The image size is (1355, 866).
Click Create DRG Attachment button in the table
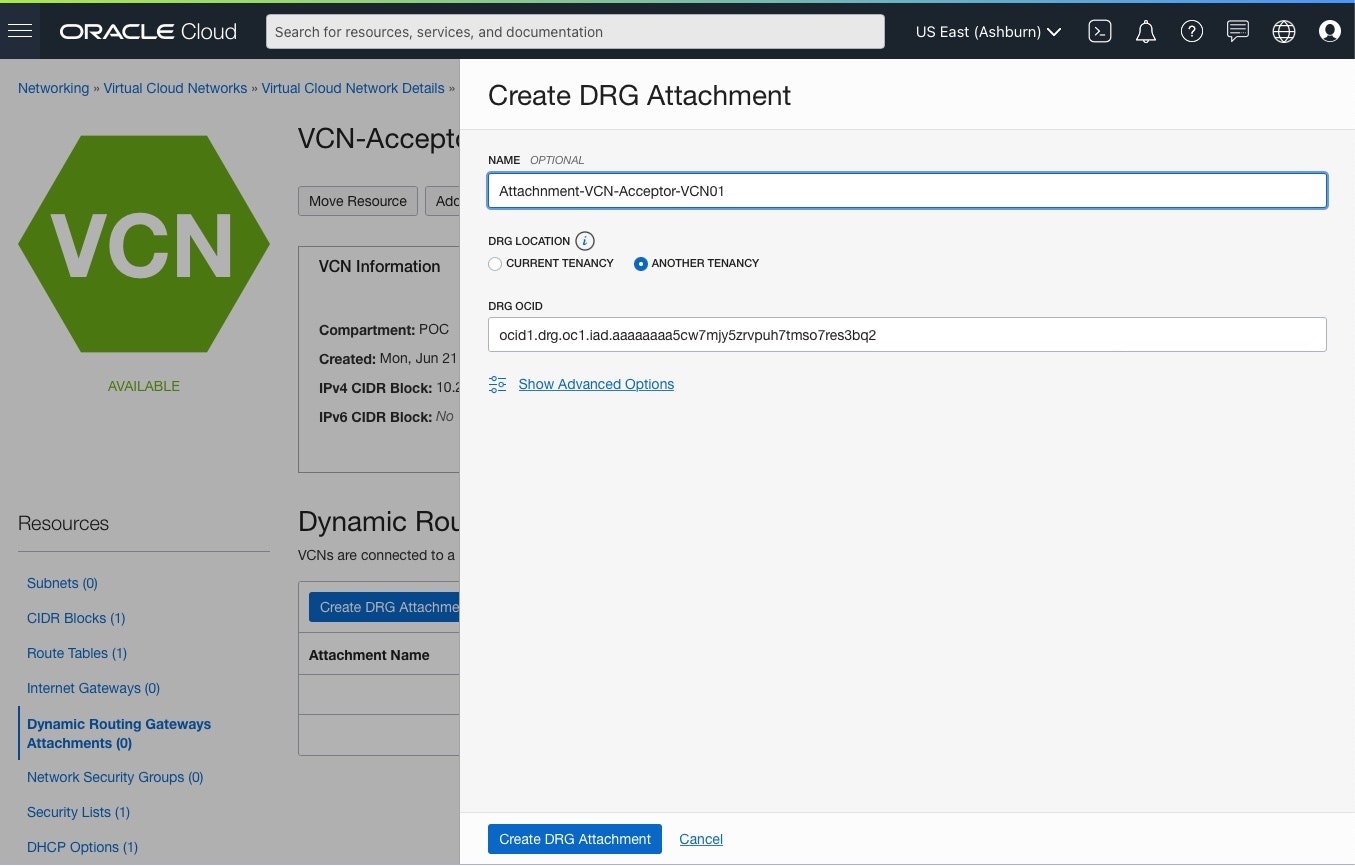(384, 607)
